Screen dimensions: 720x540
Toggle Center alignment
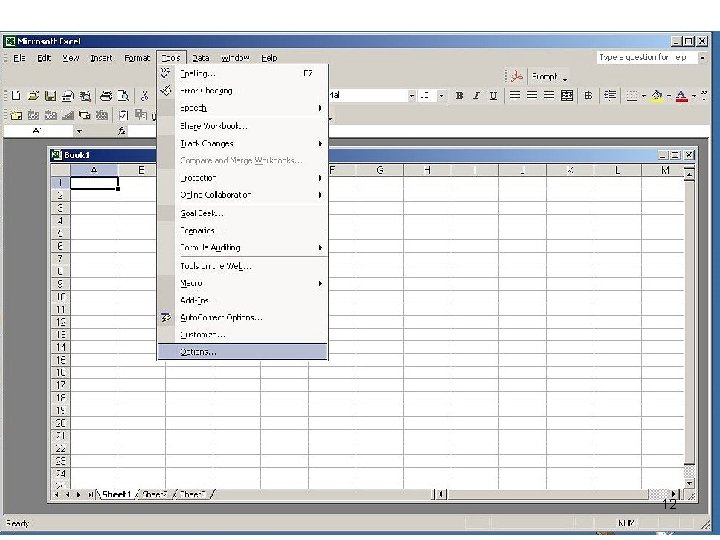point(532,96)
